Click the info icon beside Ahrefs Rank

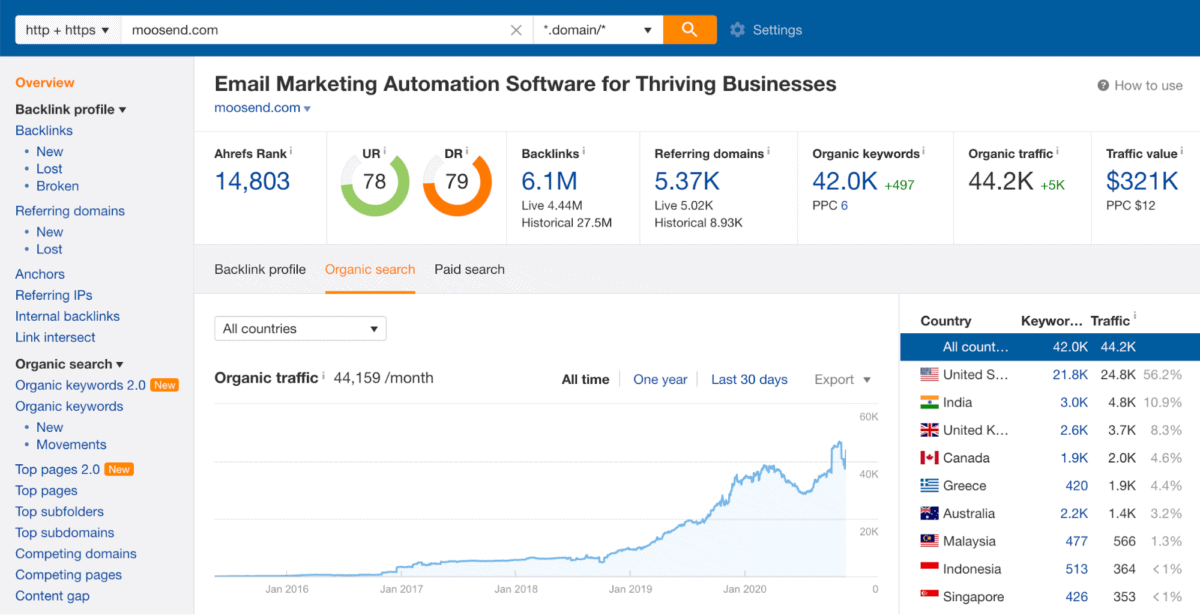(292, 151)
